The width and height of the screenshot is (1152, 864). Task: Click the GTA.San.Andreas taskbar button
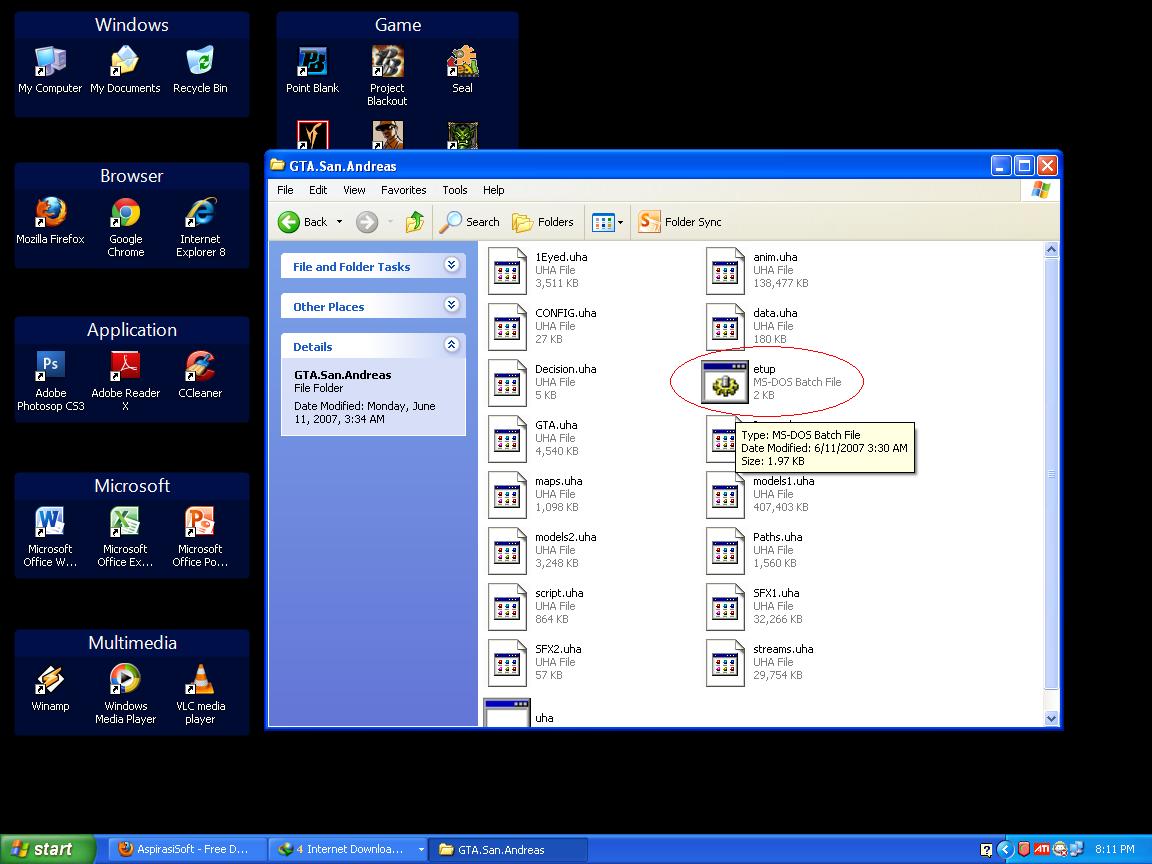pyautogui.click(x=507, y=849)
